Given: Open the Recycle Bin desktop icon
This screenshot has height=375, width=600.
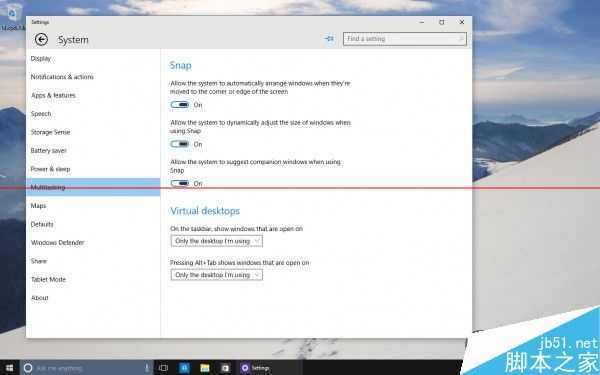Looking at the screenshot, I should coord(12,17).
